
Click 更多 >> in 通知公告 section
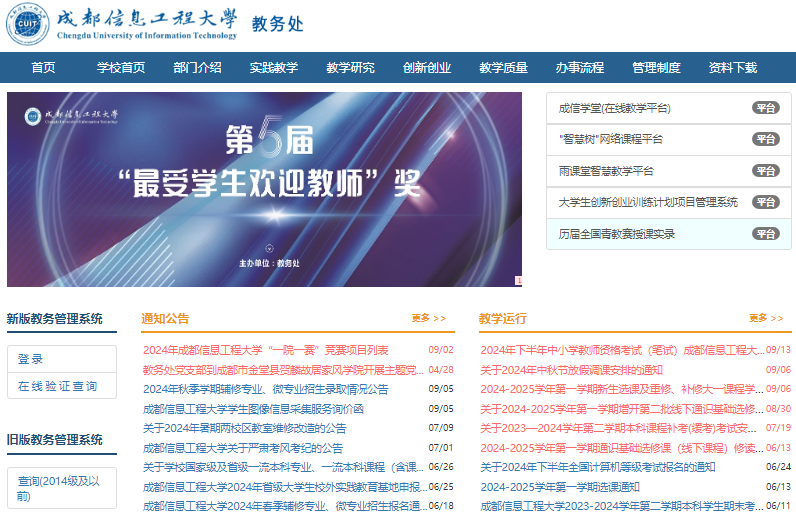click(428, 318)
